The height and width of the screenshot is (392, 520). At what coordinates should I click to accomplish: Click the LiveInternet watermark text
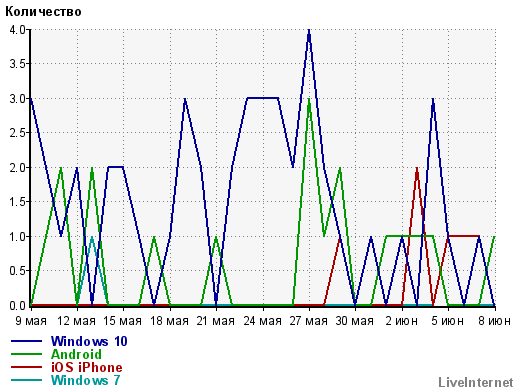[476, 382]
